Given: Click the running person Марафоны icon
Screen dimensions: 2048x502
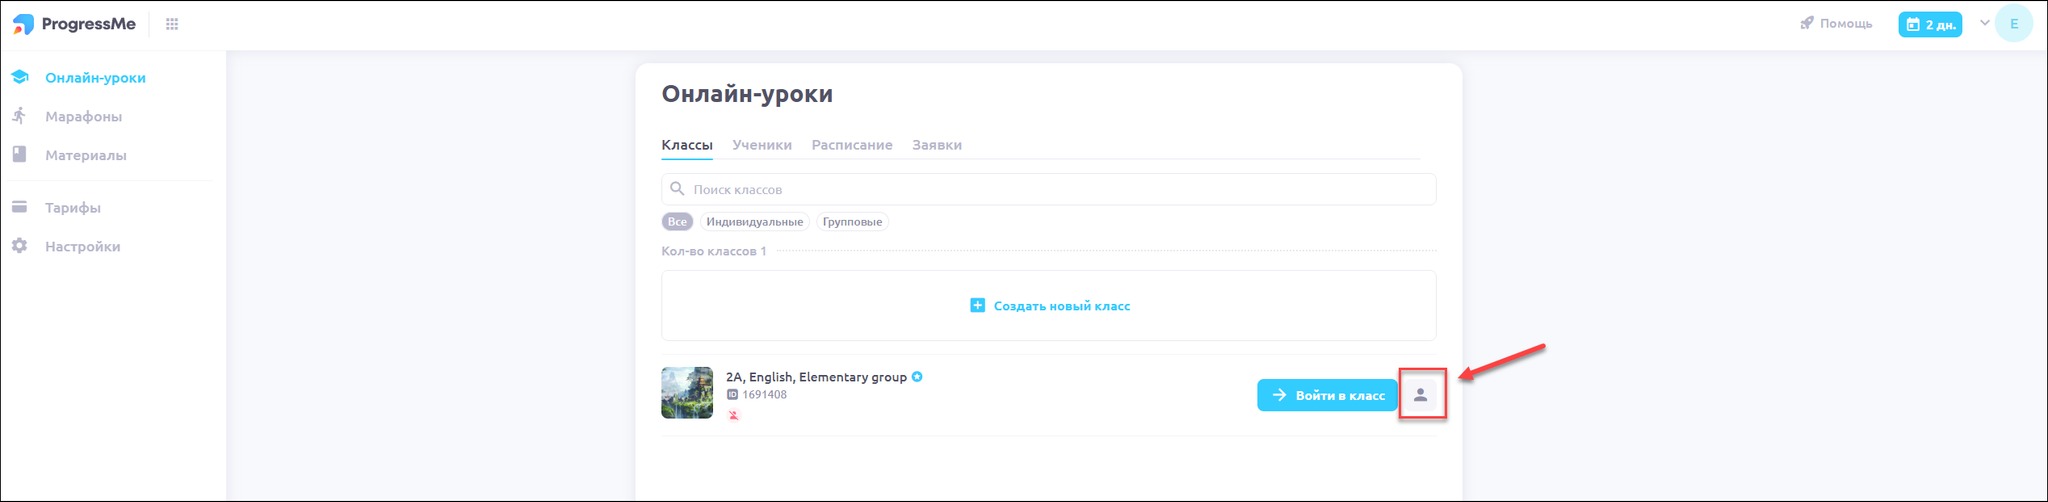Looking at the screenshot, I should coord(19,116).
